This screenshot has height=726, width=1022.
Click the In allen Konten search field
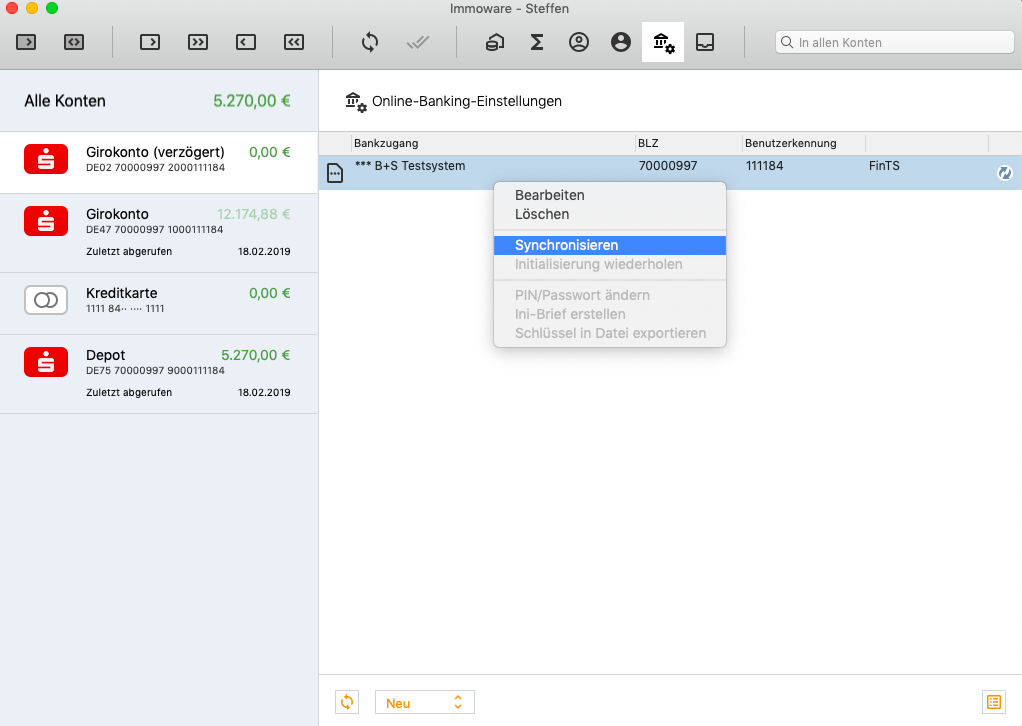tap(894, 42)
